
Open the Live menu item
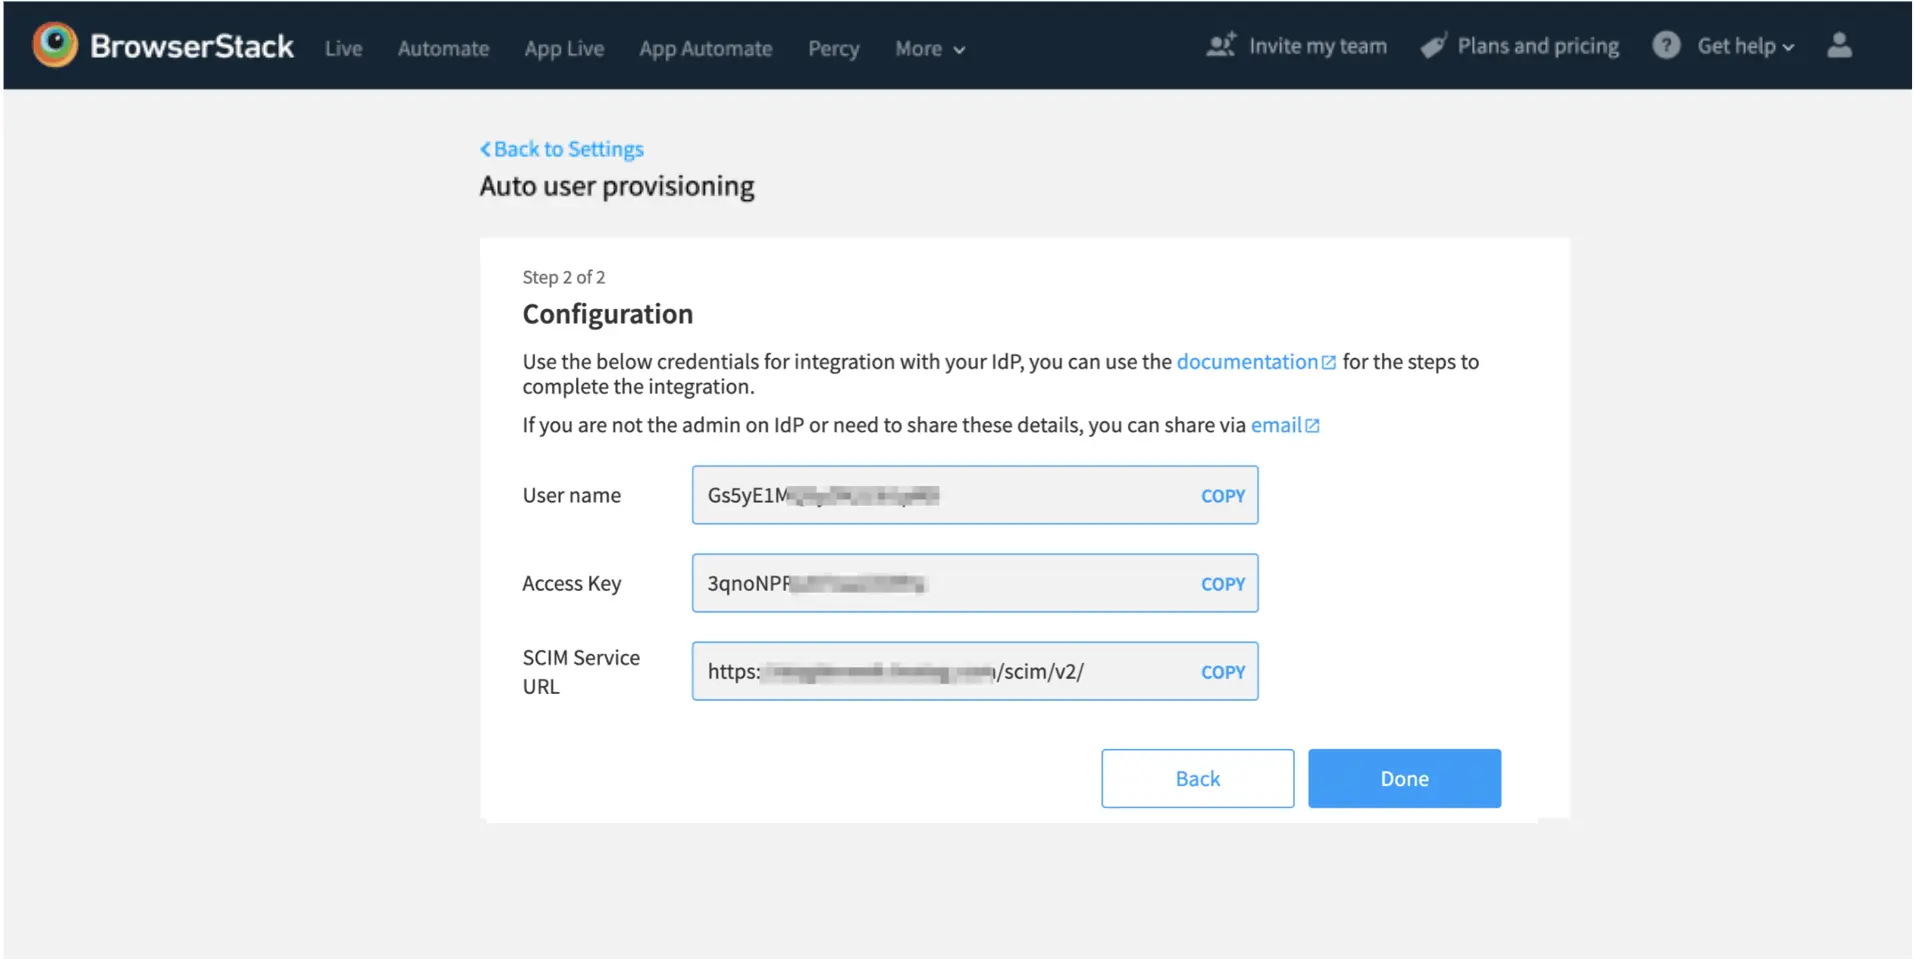coord(343,49)
